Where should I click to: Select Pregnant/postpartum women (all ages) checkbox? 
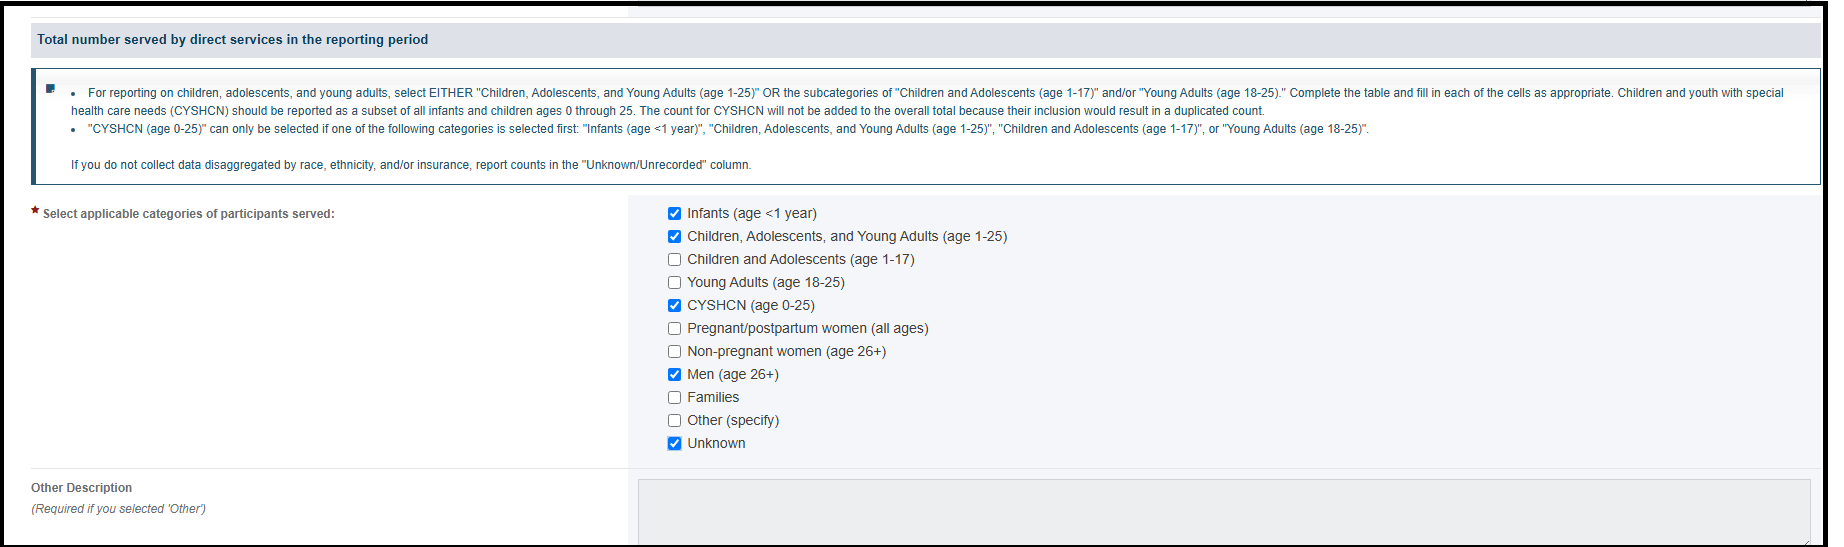click(x=674, y=328)
